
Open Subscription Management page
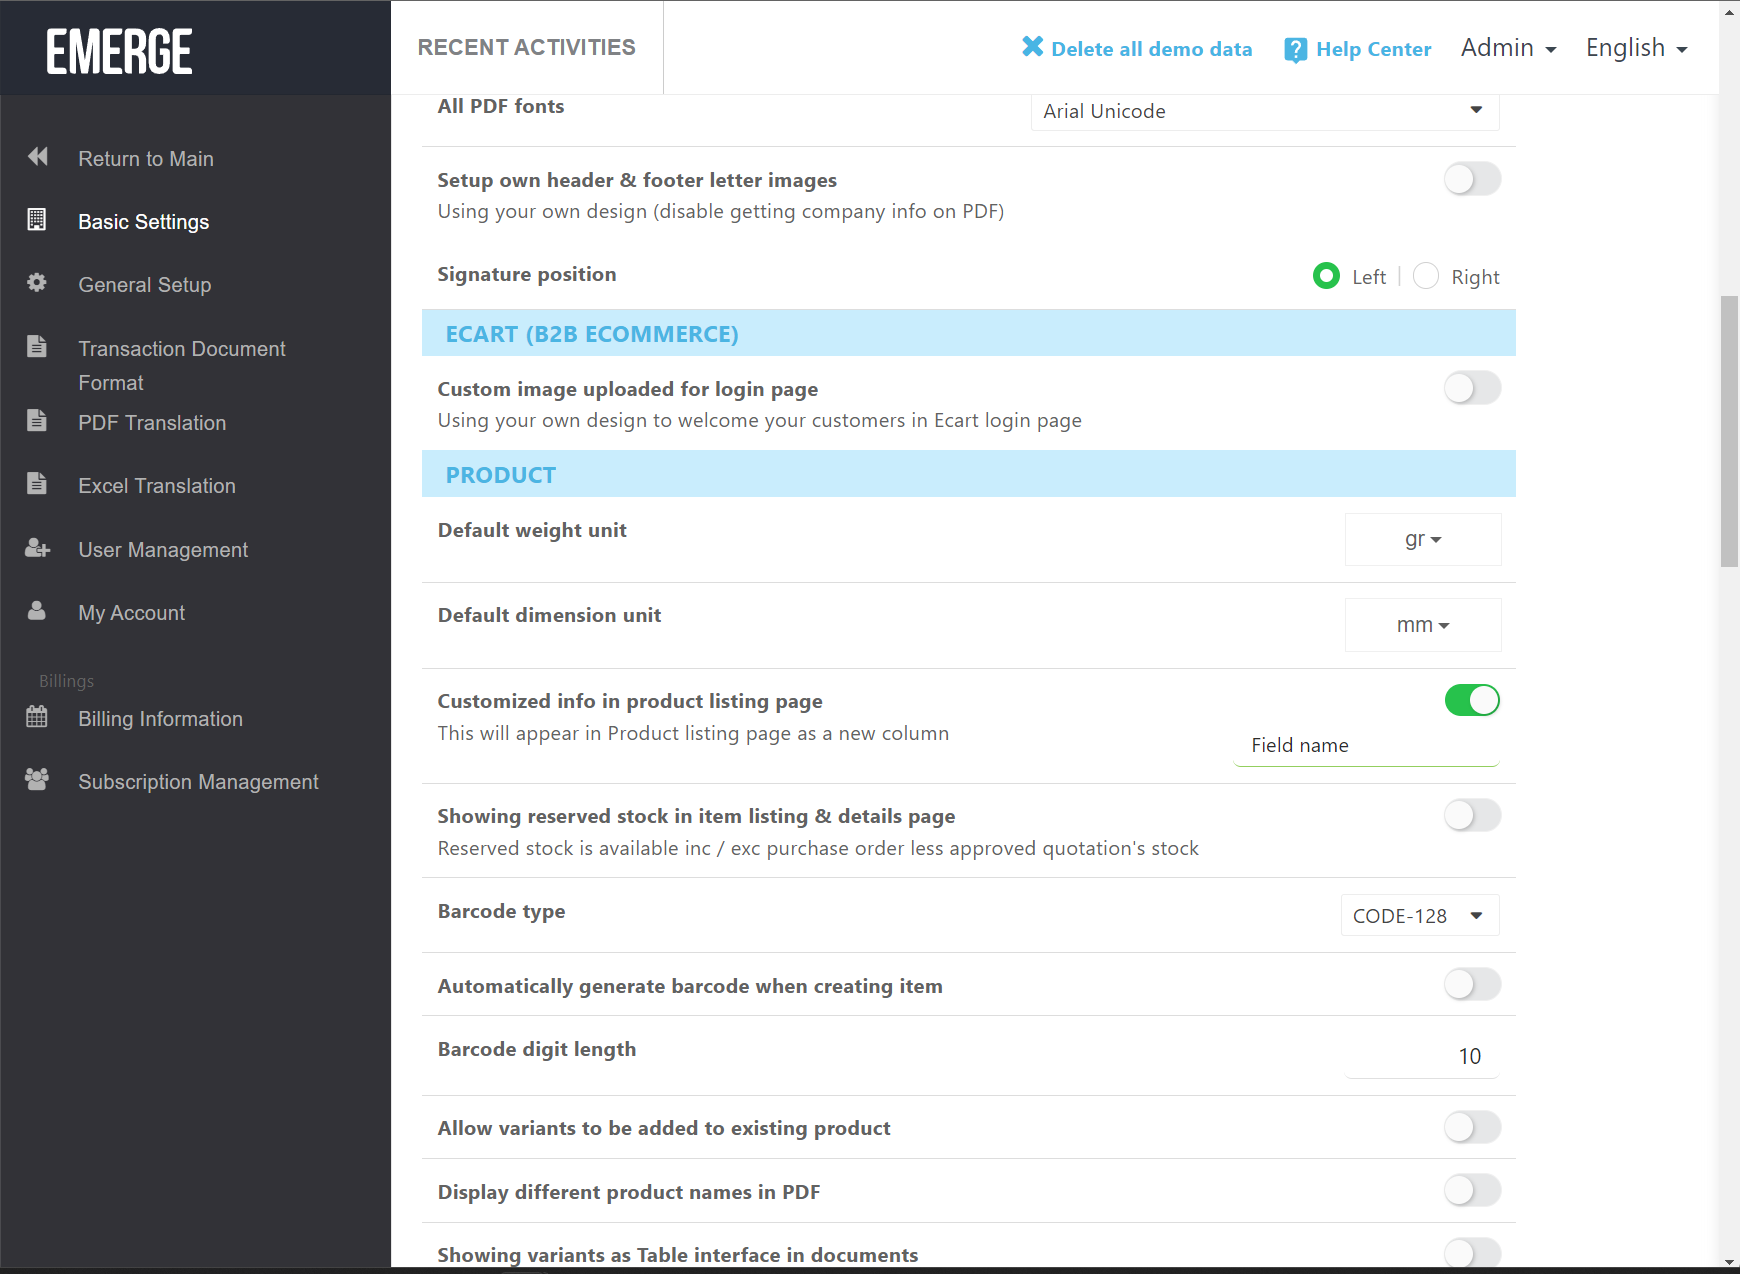[199, 782]
